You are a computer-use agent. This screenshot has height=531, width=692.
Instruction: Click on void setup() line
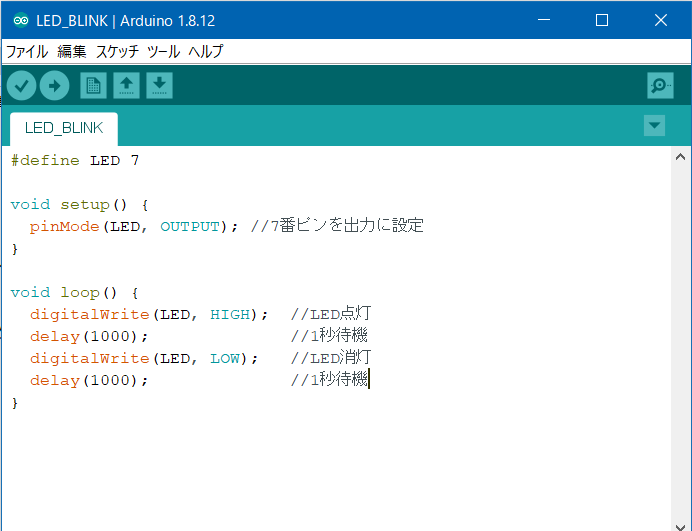pos(79,205)
